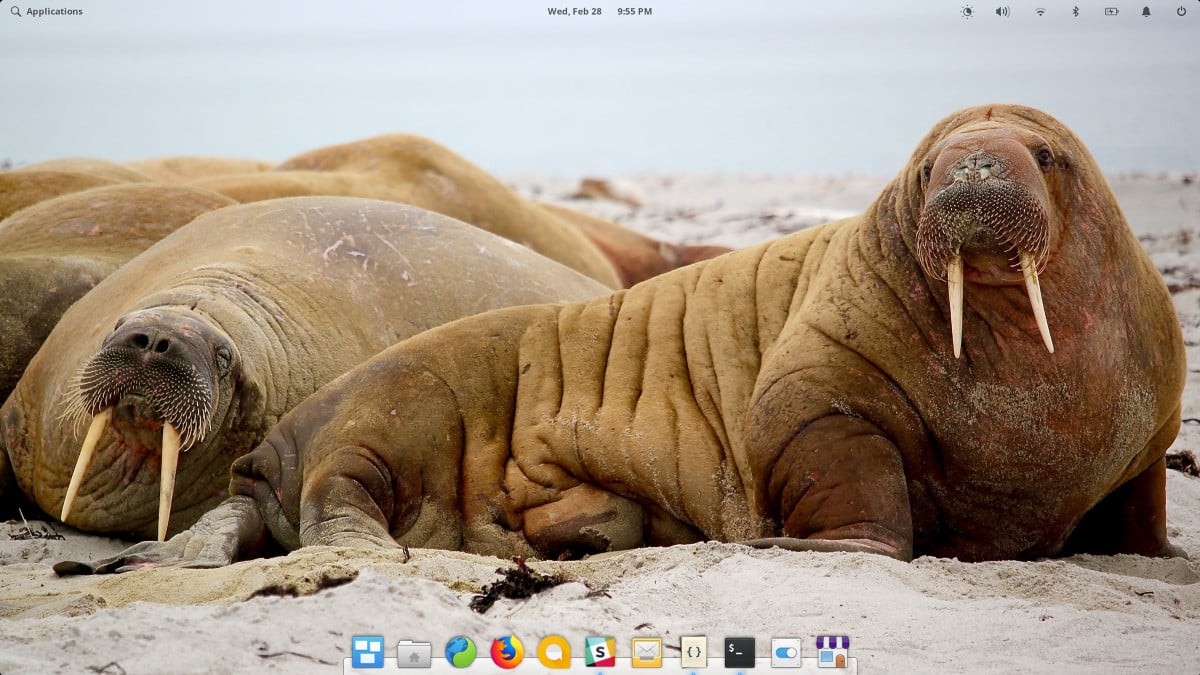Toggle Night Light mode

pyautogui.click(x=966, y=11)
